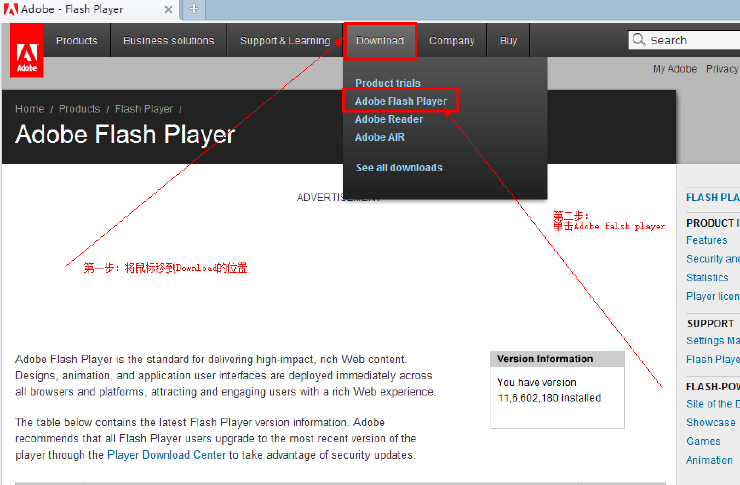Viewport: 740px width, 485px height.
Task: Click See all downloads link
Action: click(399, 167)
